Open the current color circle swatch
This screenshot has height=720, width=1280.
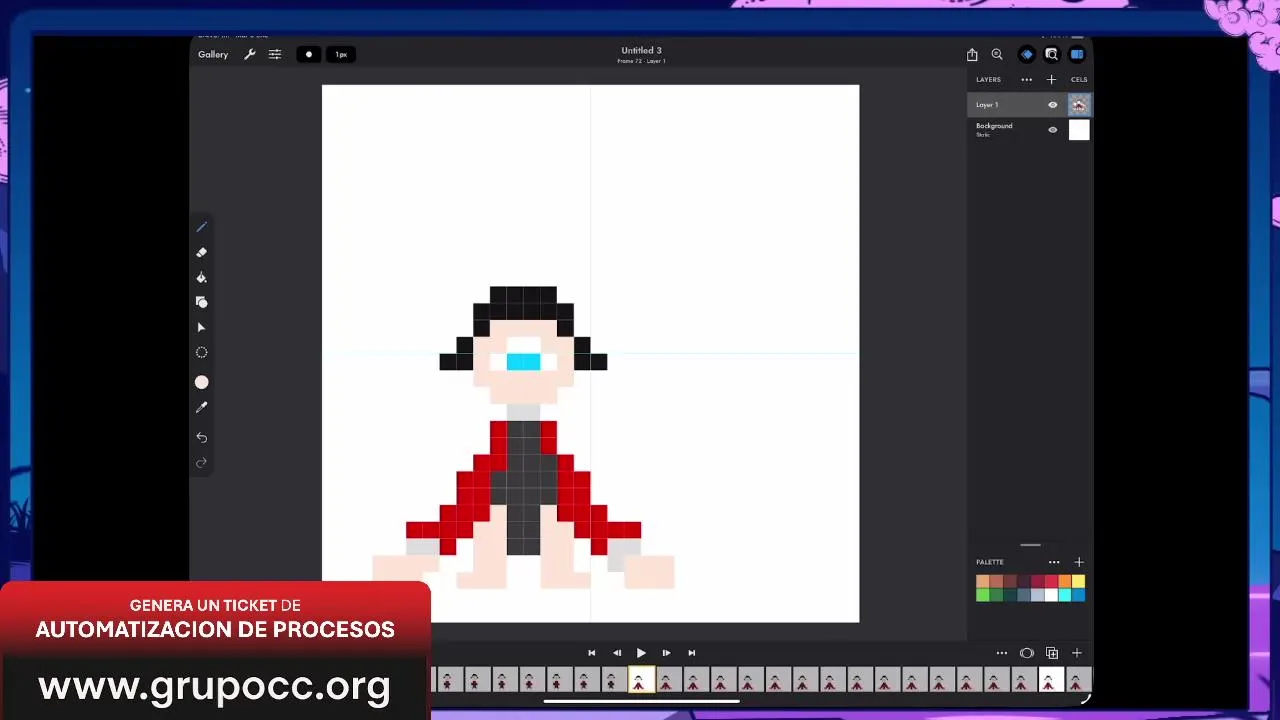tap(201, 382)
